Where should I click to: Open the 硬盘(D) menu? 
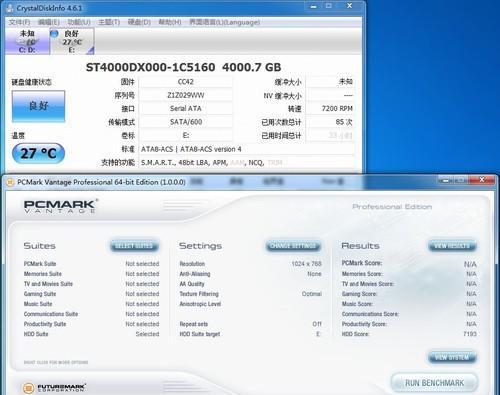(x=139, y=22)
